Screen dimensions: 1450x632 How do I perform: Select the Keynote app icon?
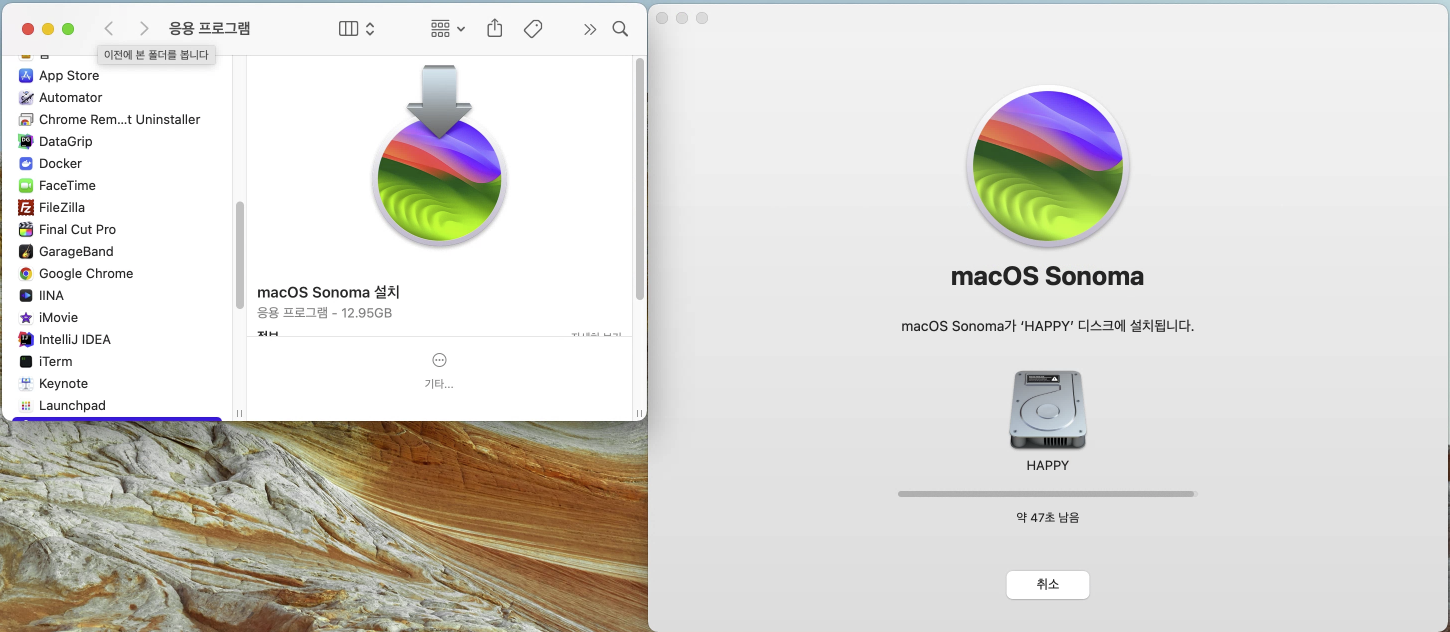pyautogui.click(x=26, y=383)
